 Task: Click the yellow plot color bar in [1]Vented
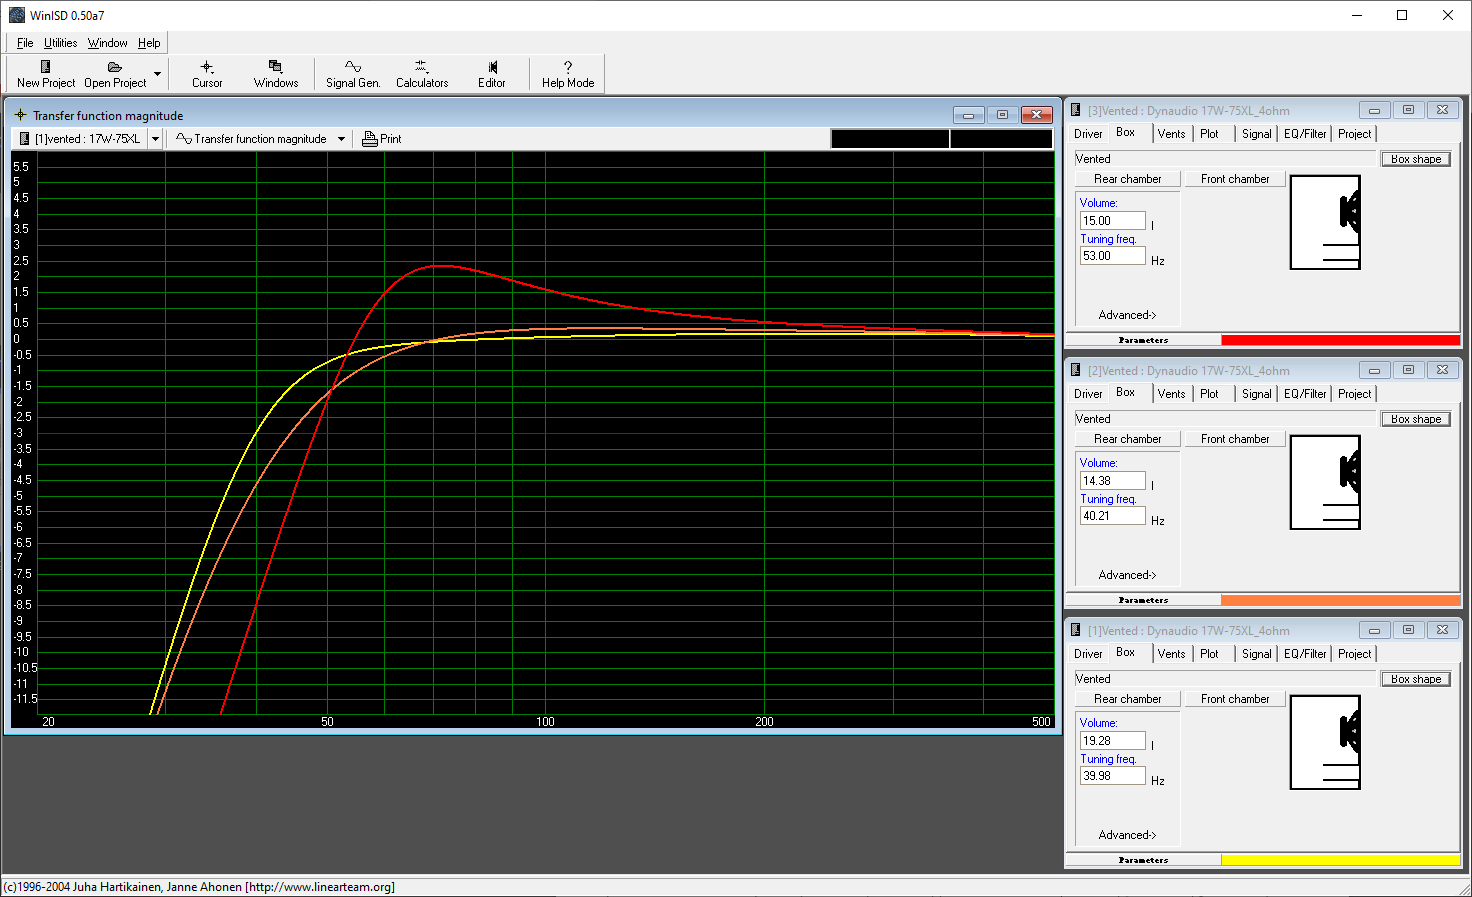[1340, 860]
